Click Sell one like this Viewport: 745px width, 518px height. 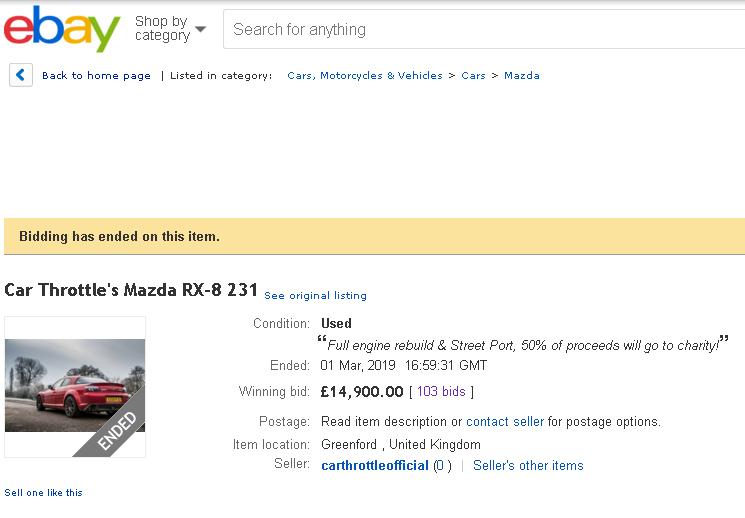tap(43, 492)
